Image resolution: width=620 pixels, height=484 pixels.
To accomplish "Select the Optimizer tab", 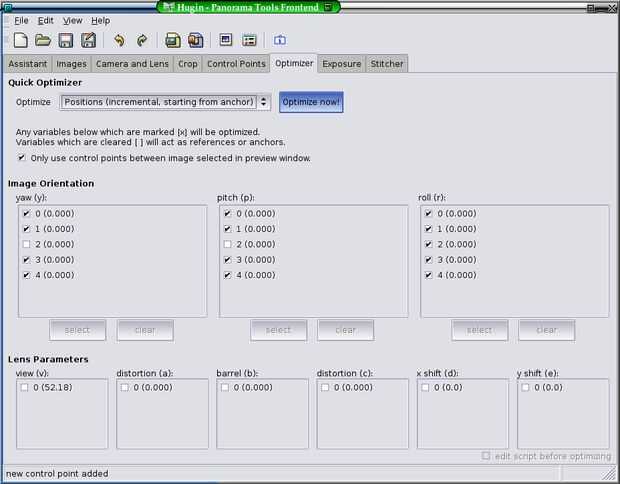I will pyautogui.click(x=294, y=63).
